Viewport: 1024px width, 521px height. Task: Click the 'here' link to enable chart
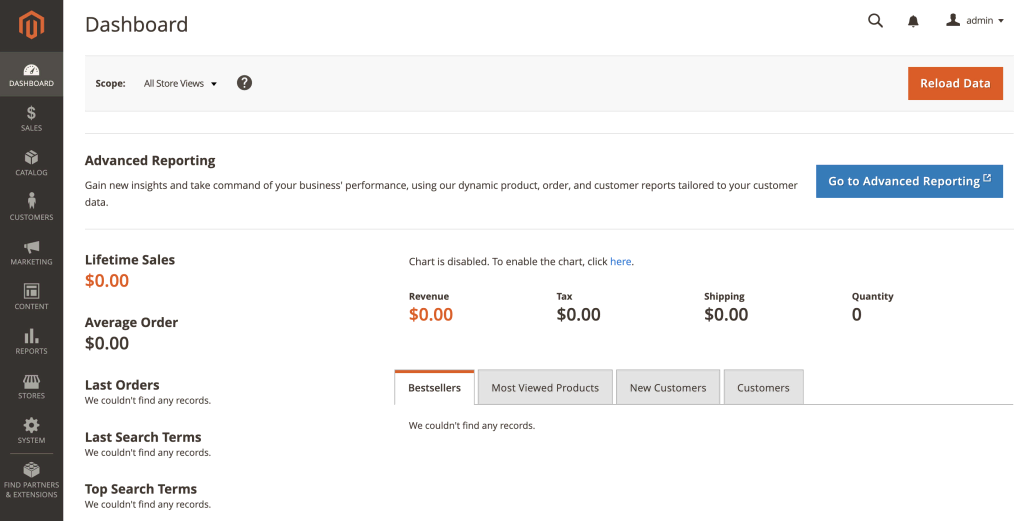click(x=620, y=262)
